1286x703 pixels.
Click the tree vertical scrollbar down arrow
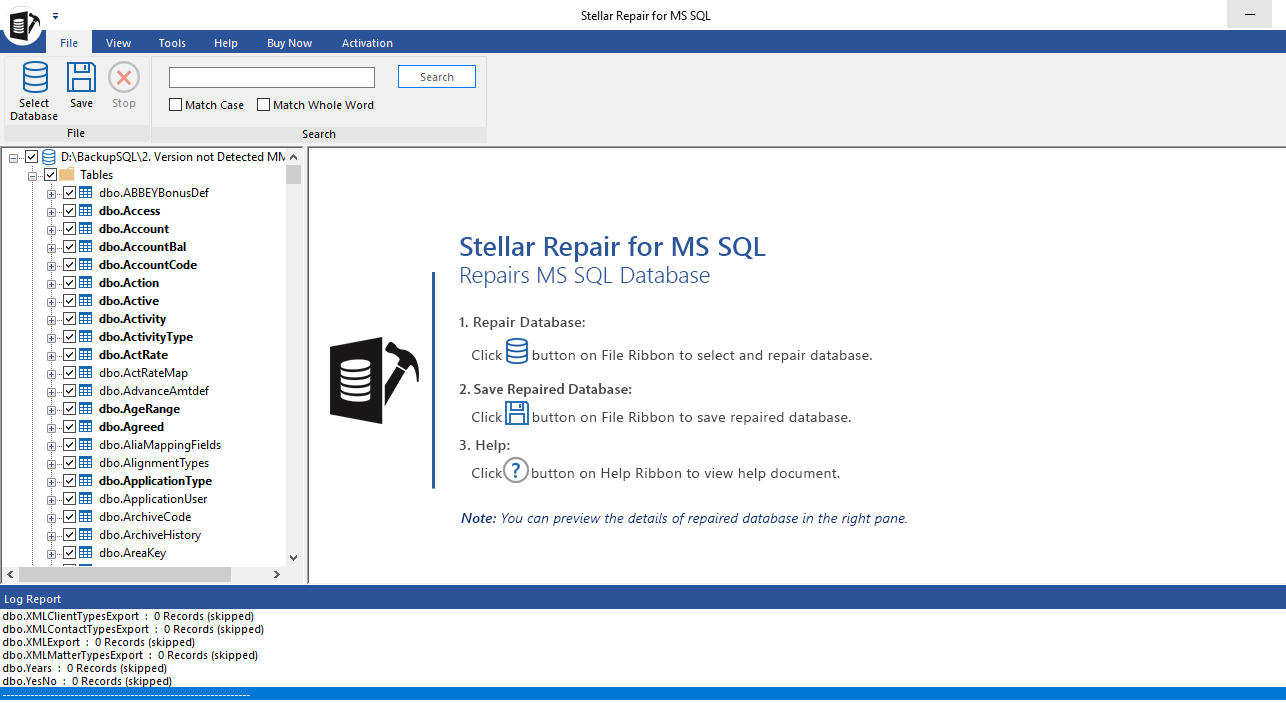293,558
